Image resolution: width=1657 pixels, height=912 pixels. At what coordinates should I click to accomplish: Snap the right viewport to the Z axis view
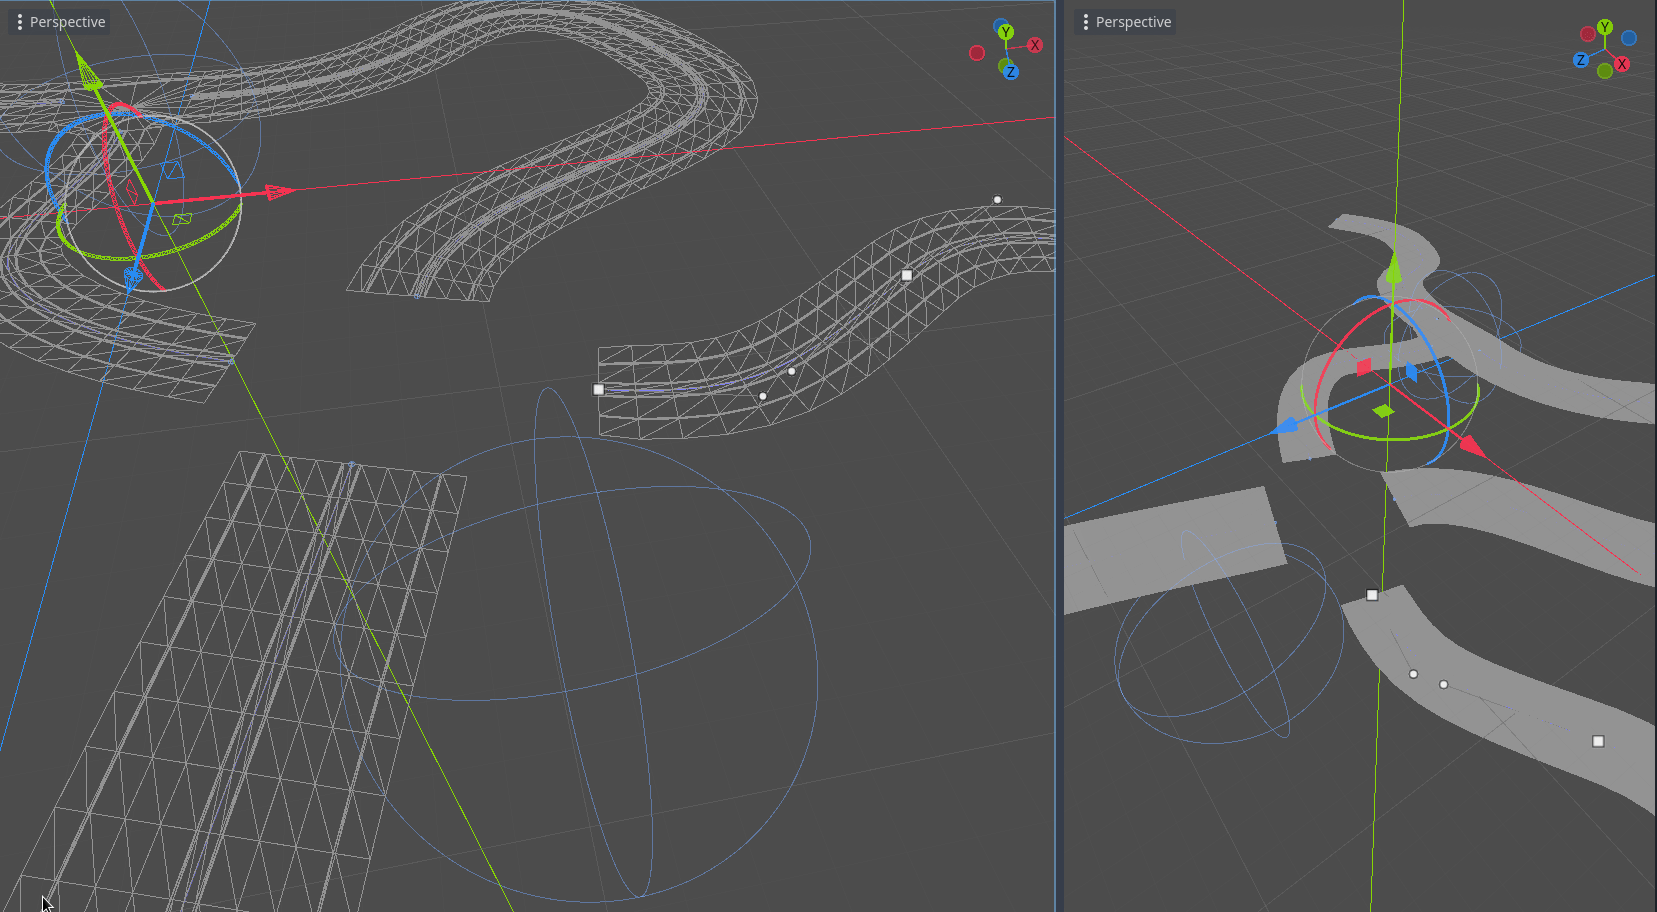coord(1580,60)
